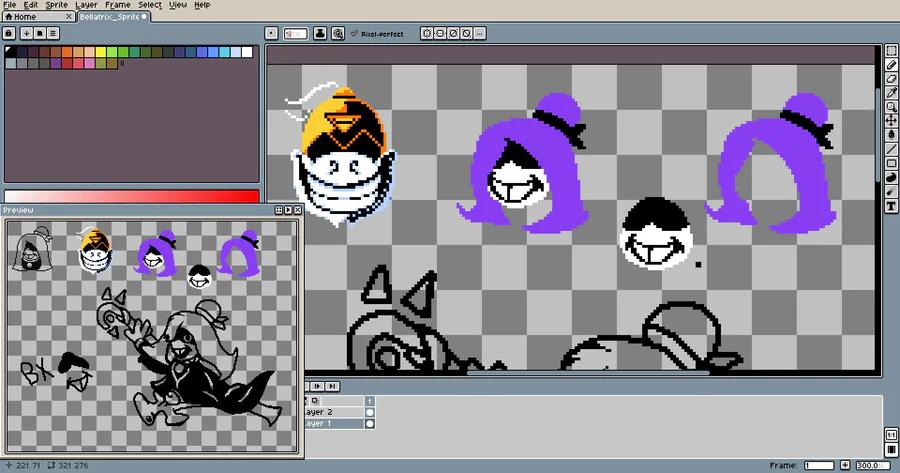Select the Contour tool
This screenshot has height=473, width=900.
[x=891, y=177]
